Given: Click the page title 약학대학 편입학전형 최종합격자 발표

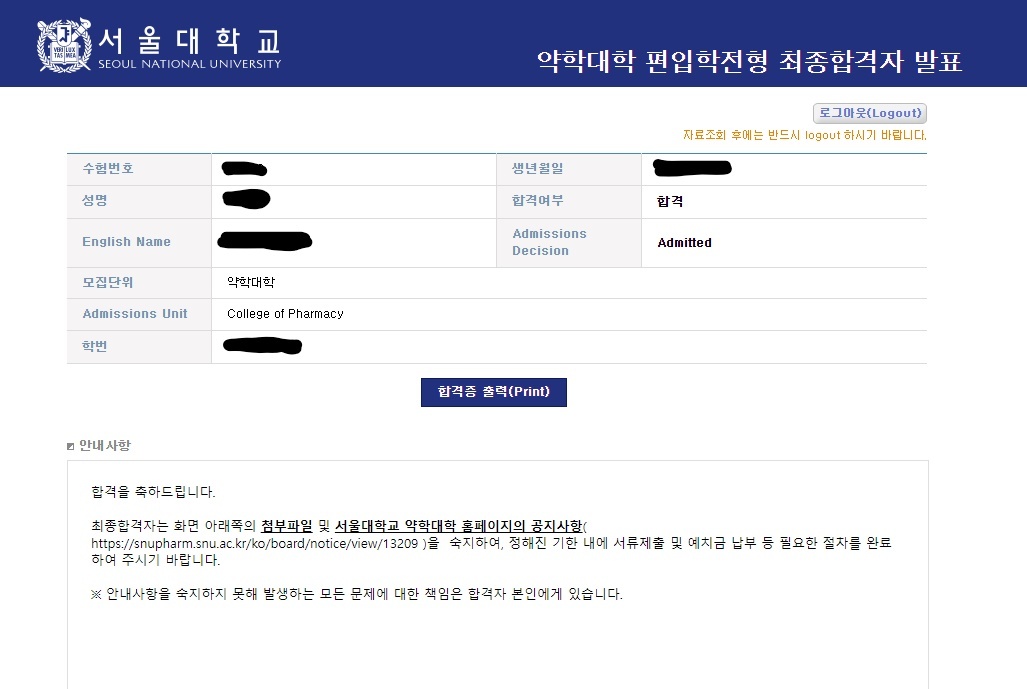Looking at the screenshot, I should tap(749, 61).
